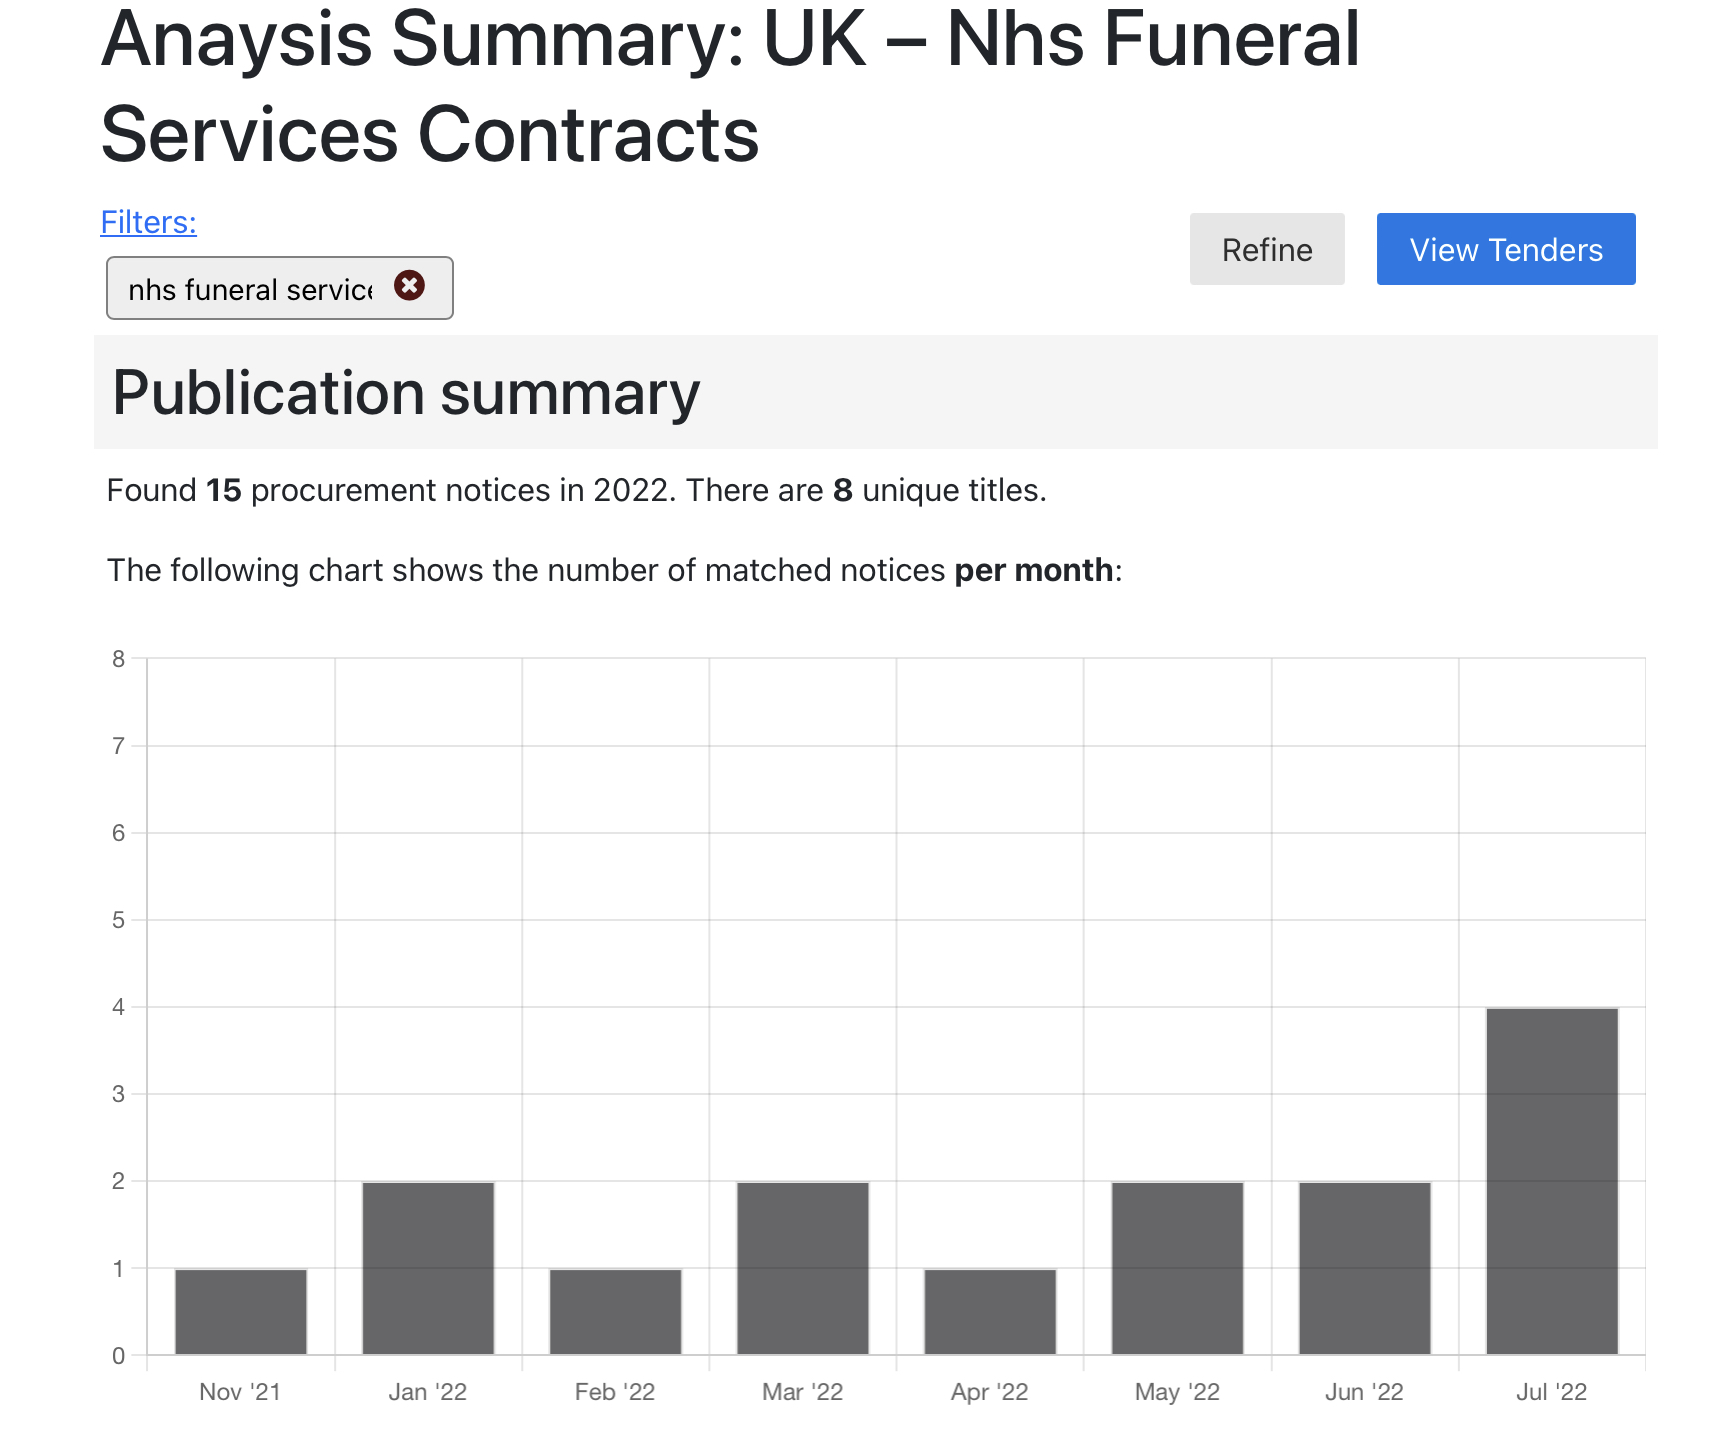The width and height of the screenshot is (1721, 1435).
Task: Click the y-axis value 4
Action: coord(119,1007)
